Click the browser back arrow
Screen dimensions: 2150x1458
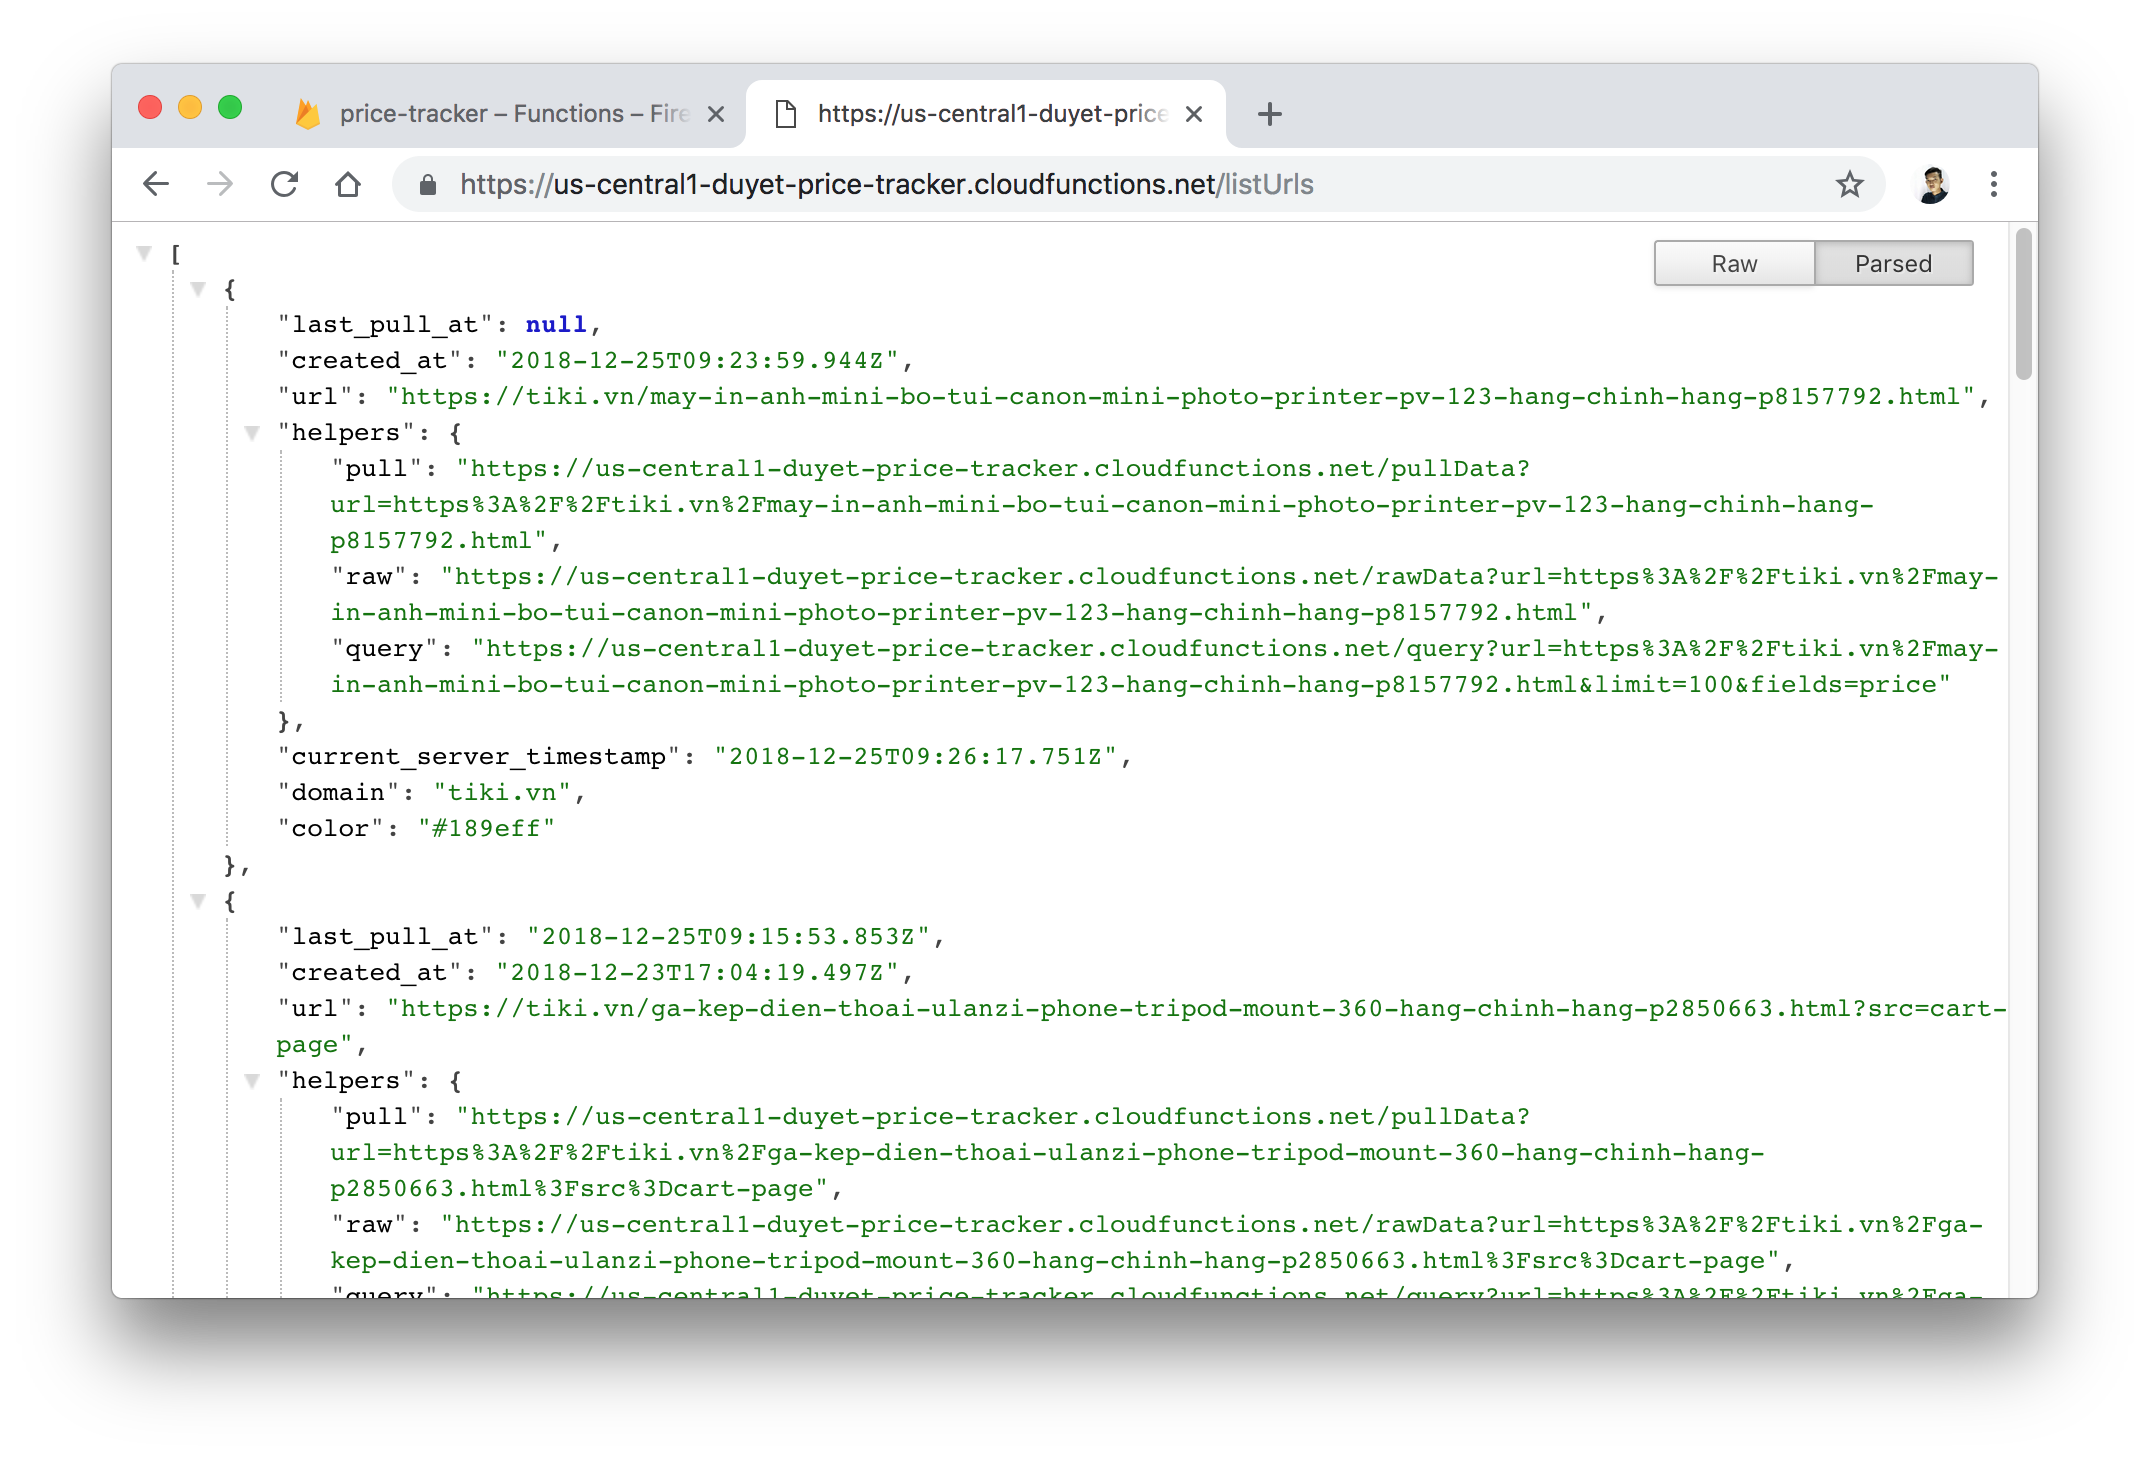click(x=156, y=184)
